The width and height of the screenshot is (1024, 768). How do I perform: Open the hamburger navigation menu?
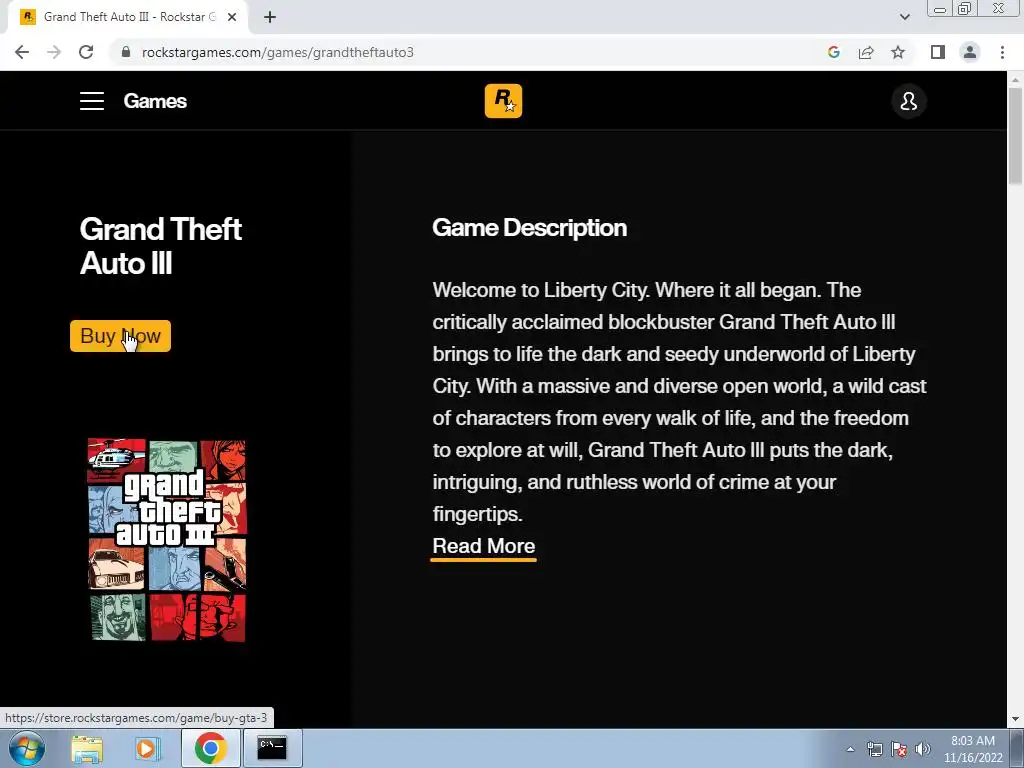click(x=92, y=101)
